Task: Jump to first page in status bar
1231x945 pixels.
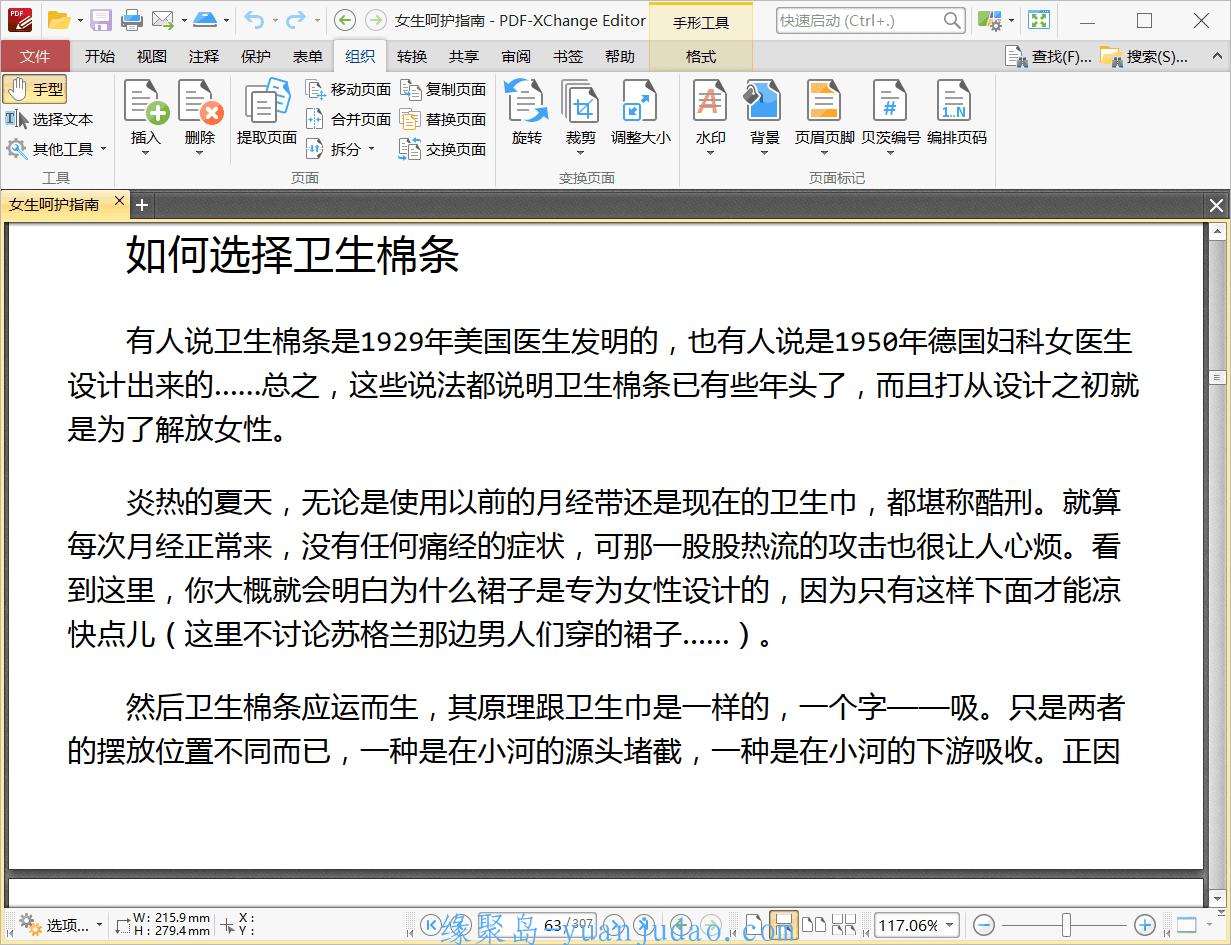Action: (431, 925)
